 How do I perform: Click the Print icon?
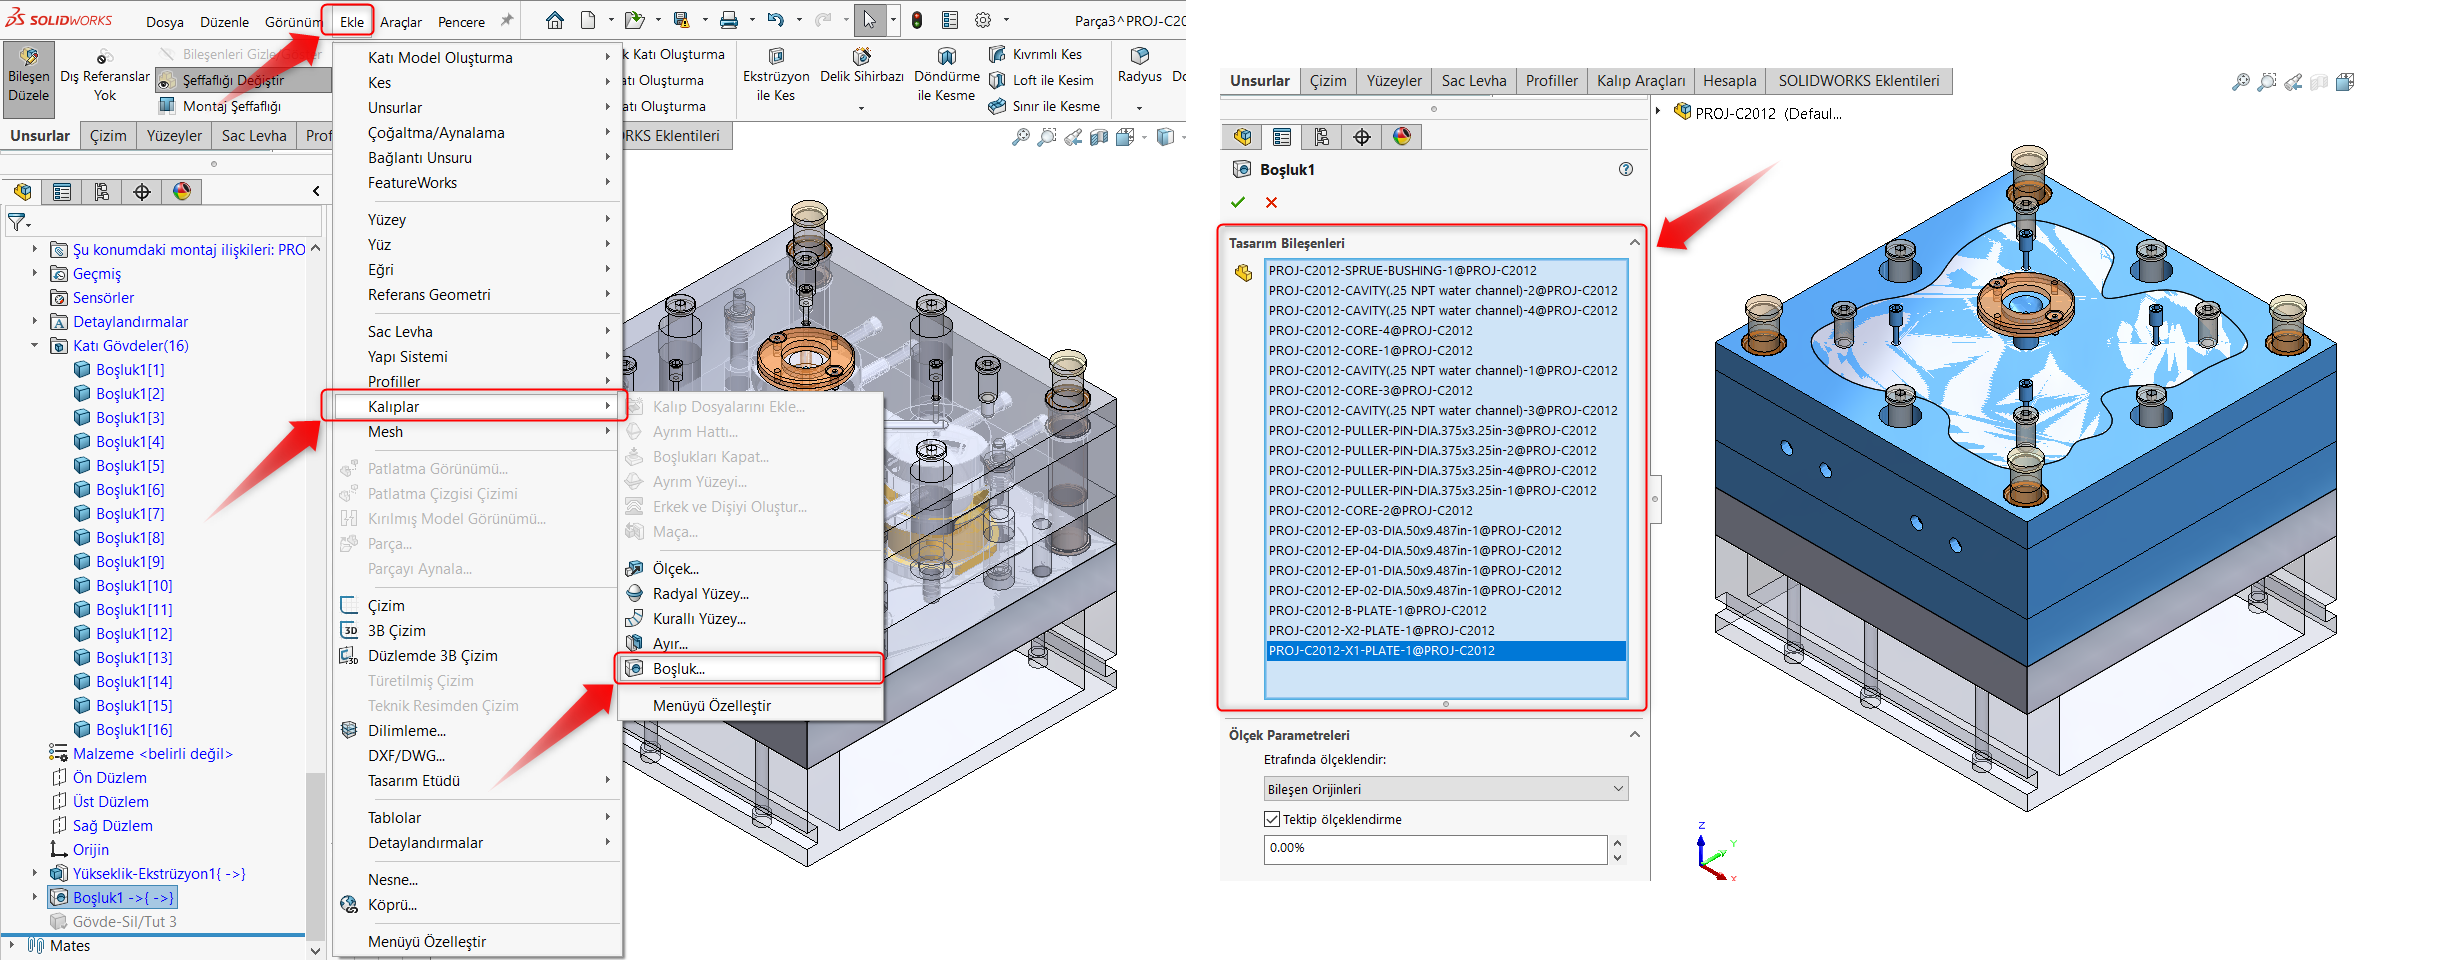click(730, 20)
